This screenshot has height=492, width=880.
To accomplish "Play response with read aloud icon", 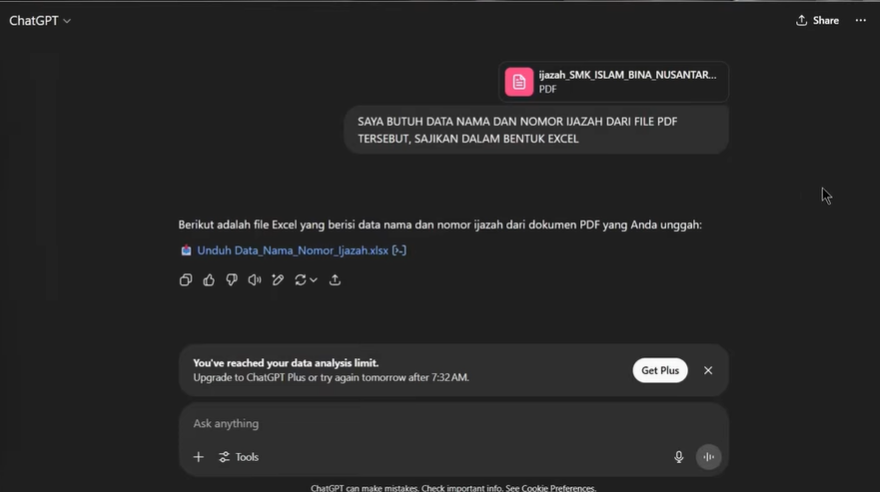I will (255, 280).
